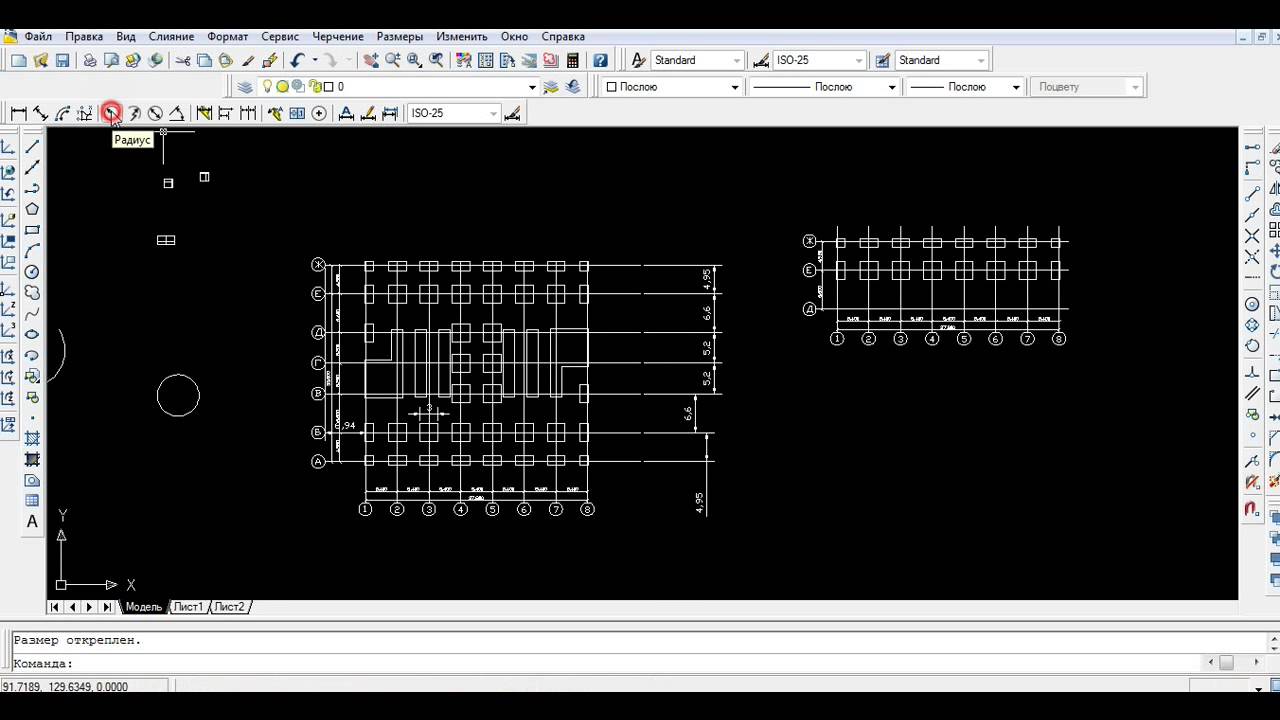The width and height of the screenshot is (1280, 720).
Task: Open the Справка menu
Action: pyautogui.click(x=564, y=36)
